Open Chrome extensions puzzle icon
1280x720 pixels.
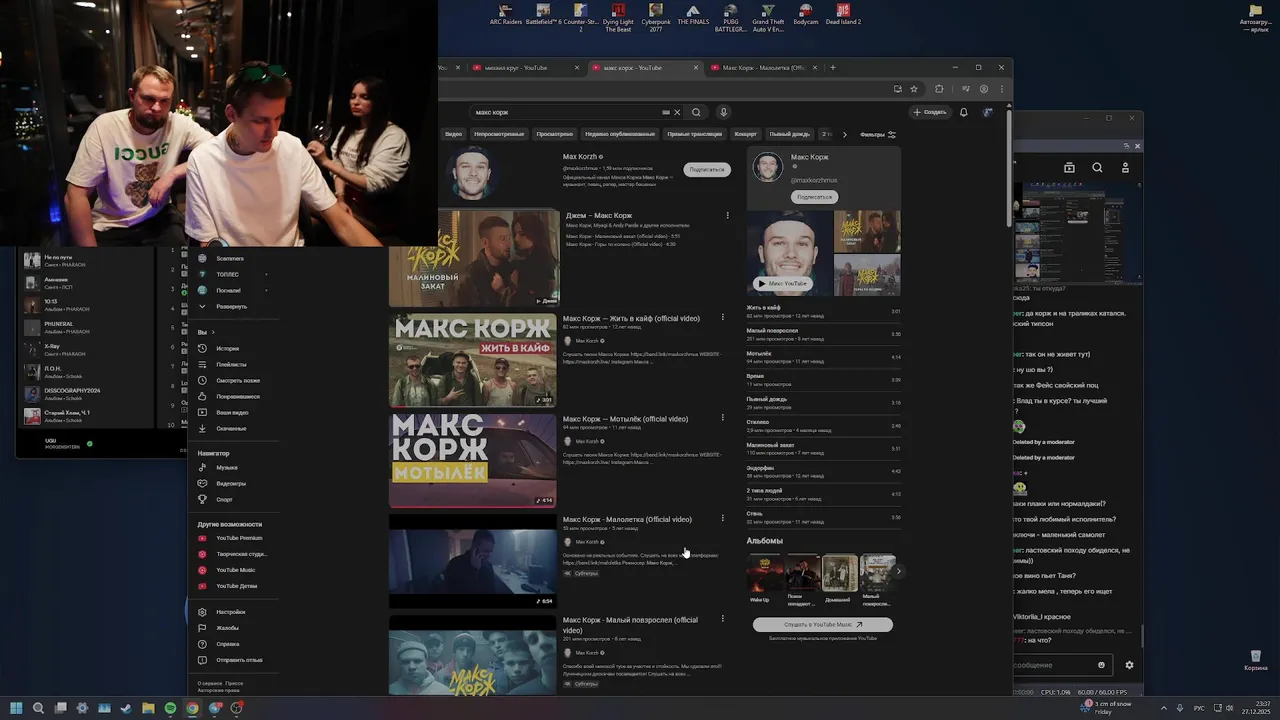tap(939, 89)
